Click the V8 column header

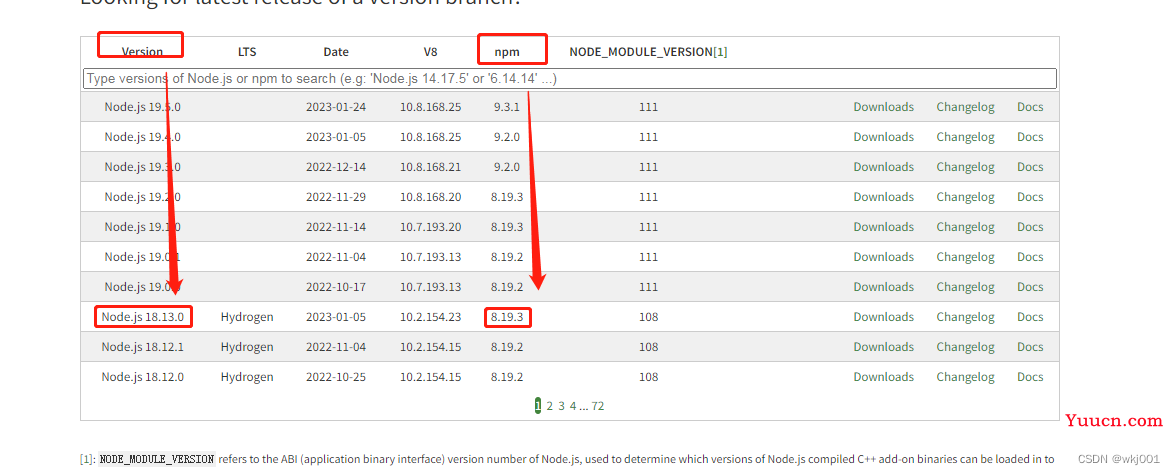tap(430, 52)
